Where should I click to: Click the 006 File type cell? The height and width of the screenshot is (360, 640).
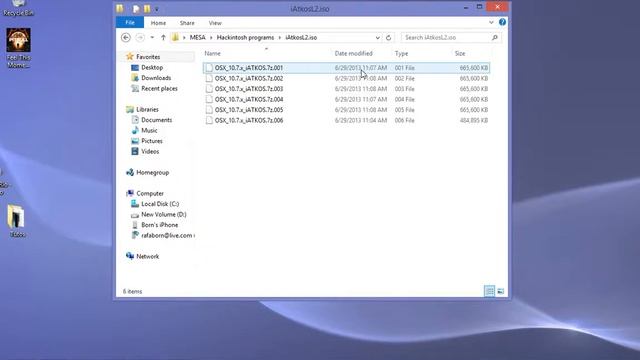(404, 120)
